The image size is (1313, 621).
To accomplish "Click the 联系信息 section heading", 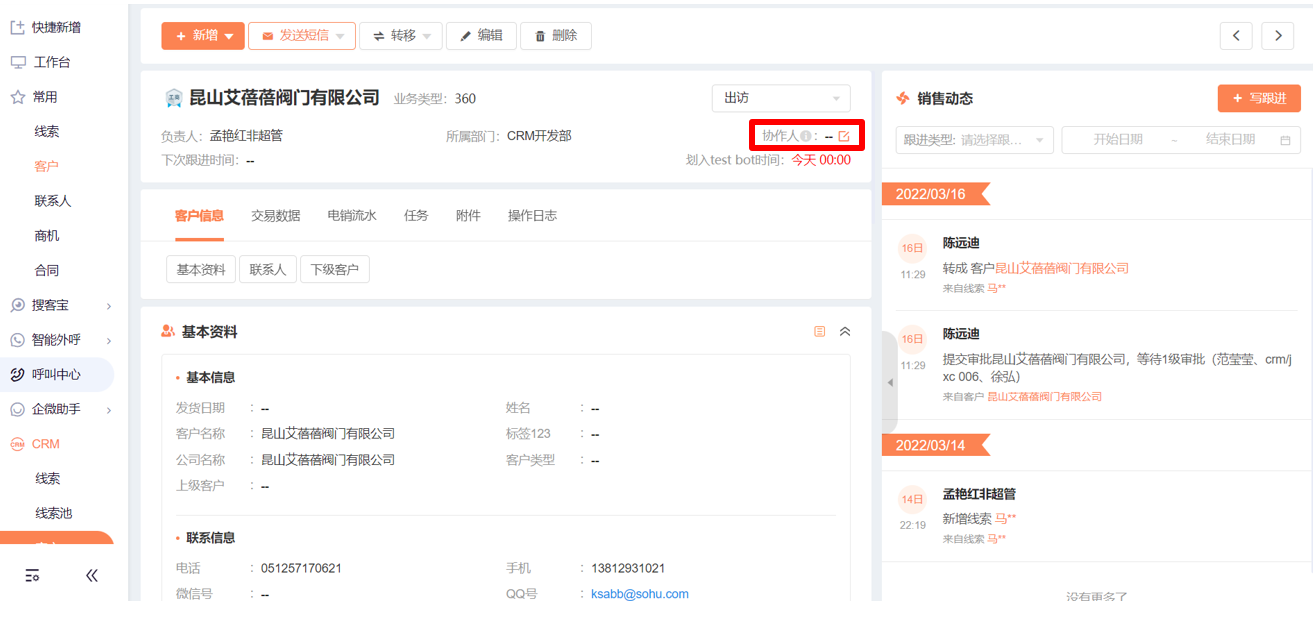I will 210,537.
